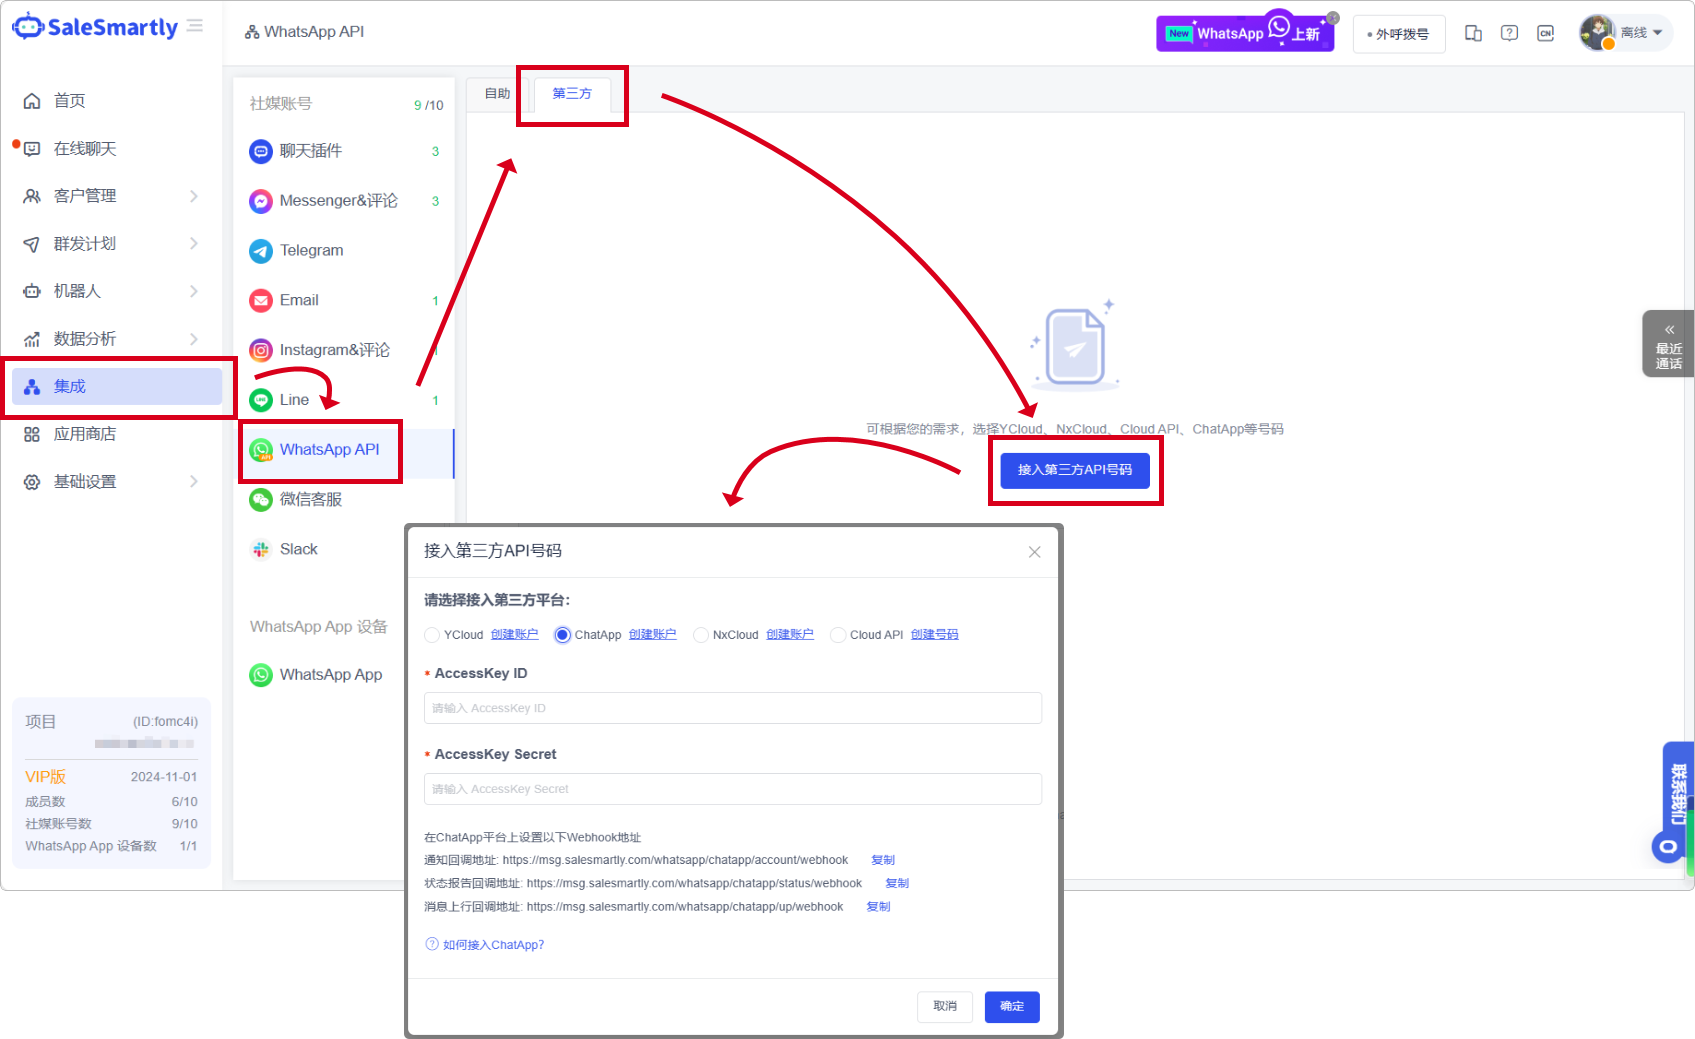This screenshot has height=1039, width=1695.
Task: Click the blue 确定 confirm button
Action: [1011, 1006]
